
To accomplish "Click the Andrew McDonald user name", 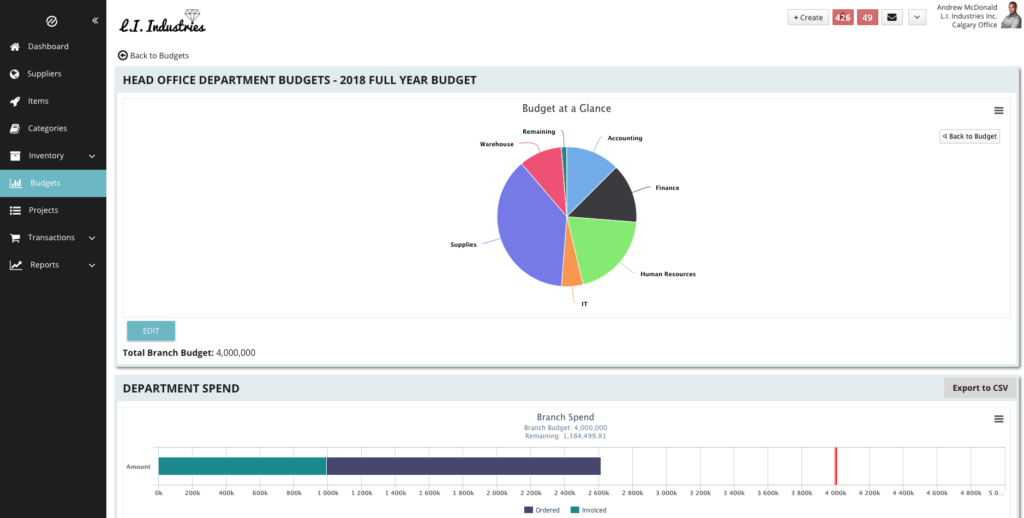I will 967,7.
